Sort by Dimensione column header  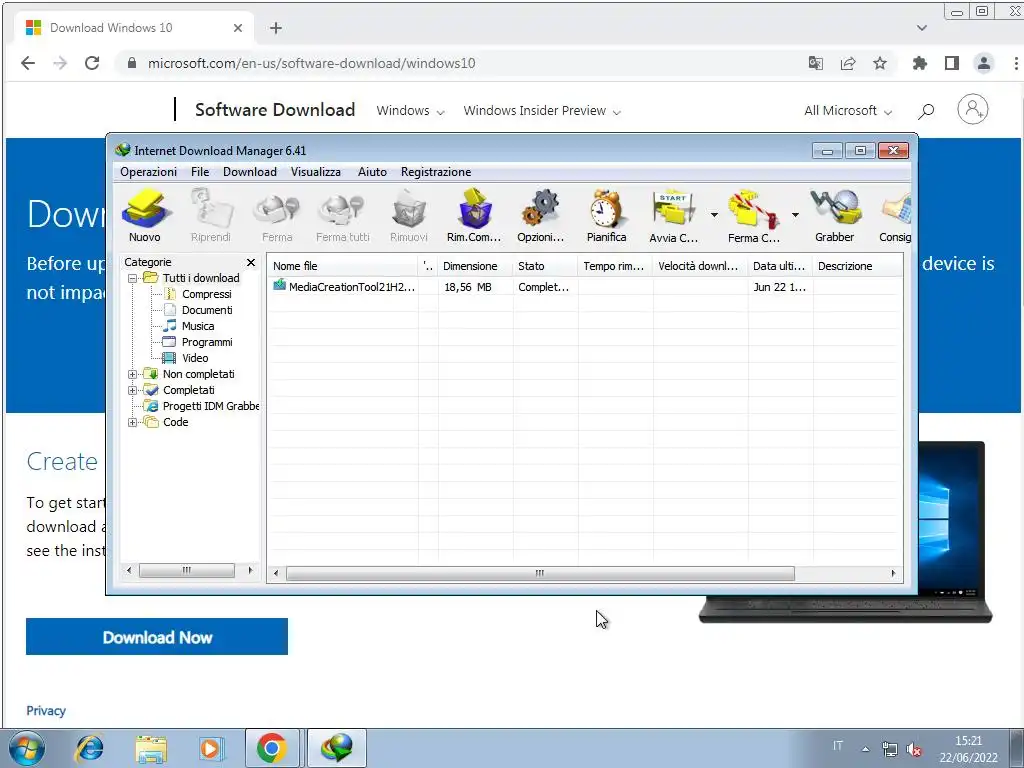(475, 266)
